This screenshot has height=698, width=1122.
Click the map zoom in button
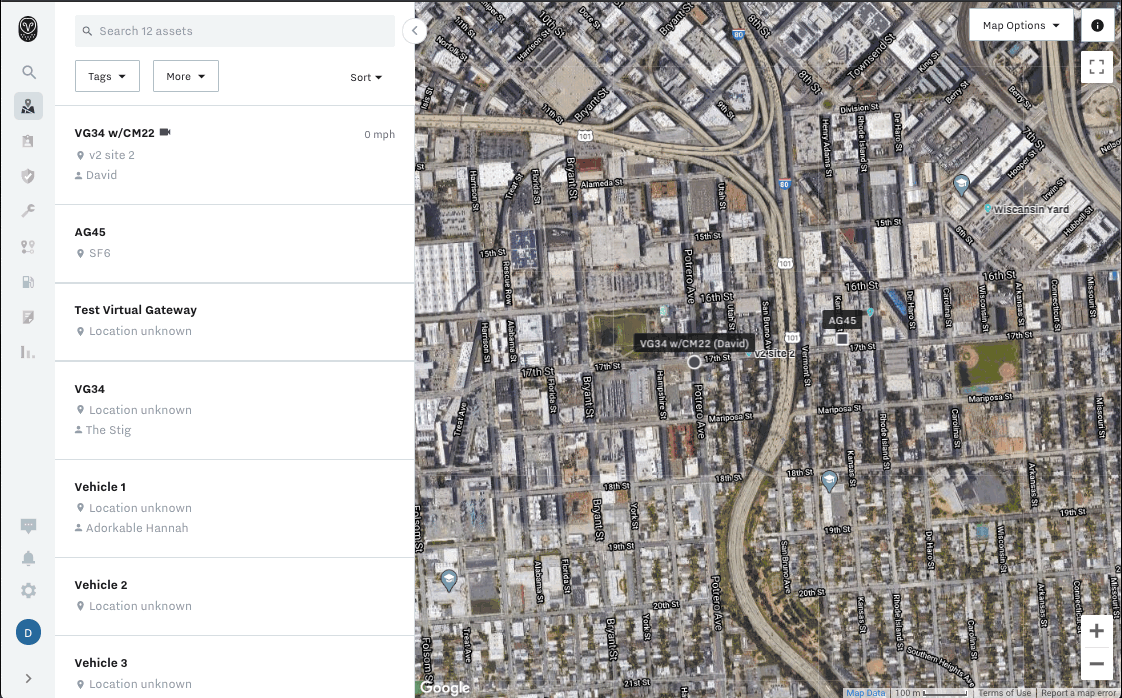[x=1097, y=631]
